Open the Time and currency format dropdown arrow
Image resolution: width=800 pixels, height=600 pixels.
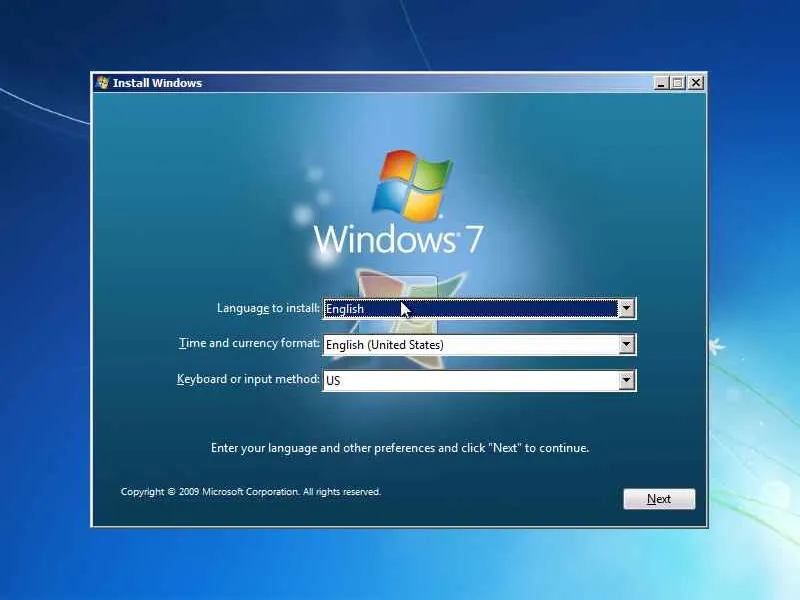[627, 344]
